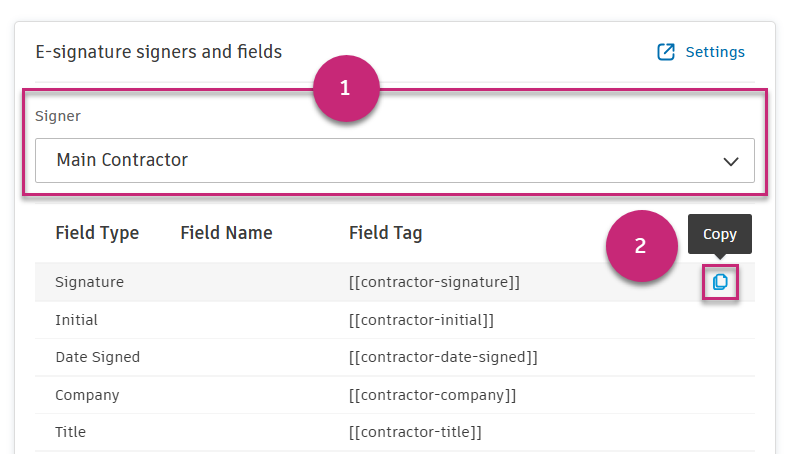
Task: Click the [[contractor-title]] field tag
Action: [x=415, y=432]
